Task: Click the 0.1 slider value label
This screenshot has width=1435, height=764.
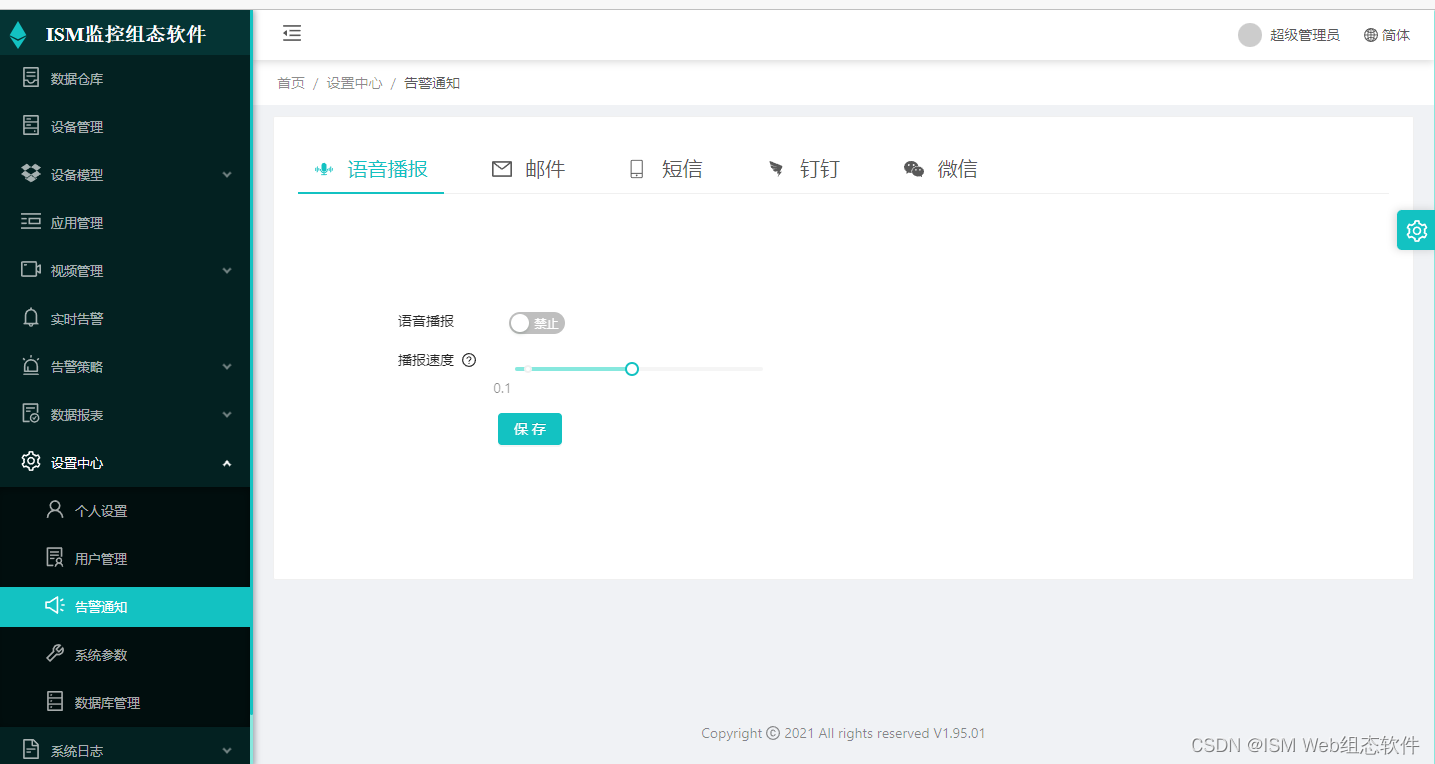Action: tap(502, 388)
